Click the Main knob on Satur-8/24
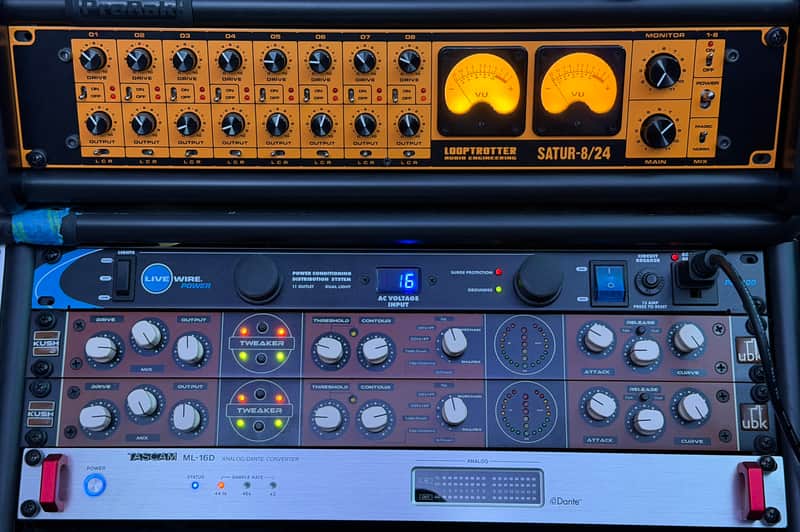Viewport: 800px width, 532px height. tap(658, 131)
